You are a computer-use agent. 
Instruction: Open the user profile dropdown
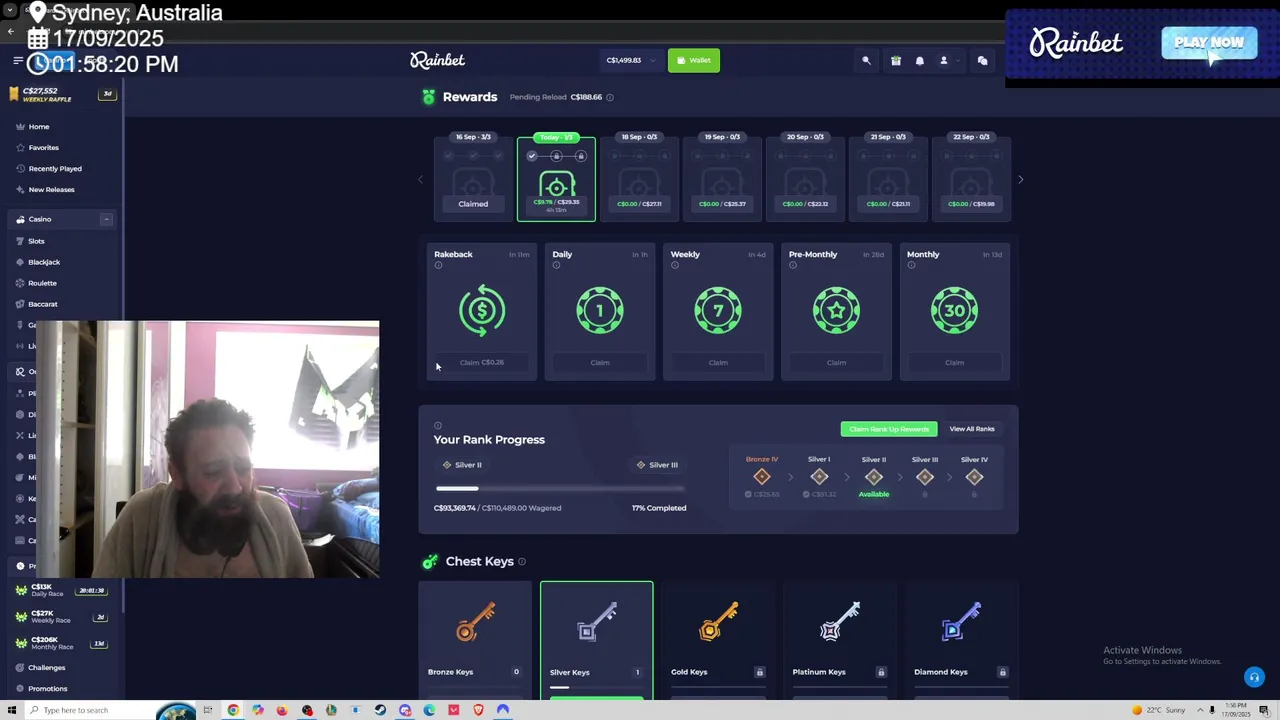947,61
